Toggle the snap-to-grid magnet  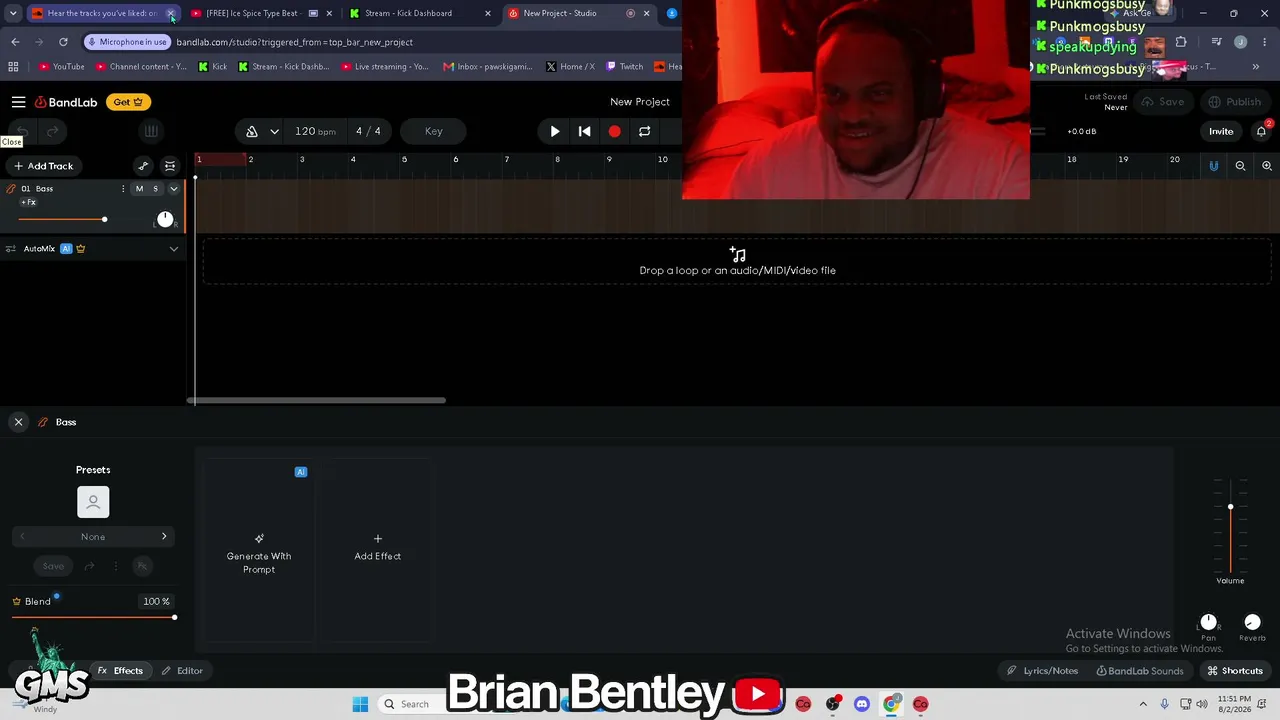[1214, 166]
